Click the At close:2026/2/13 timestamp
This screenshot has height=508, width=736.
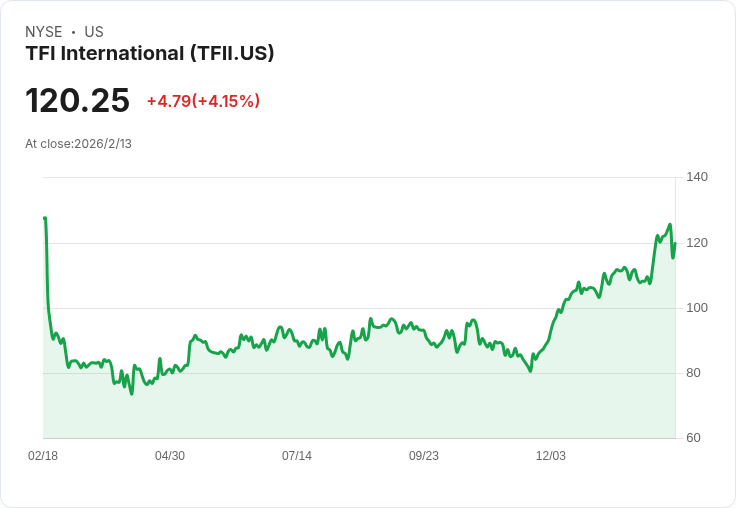78,143
